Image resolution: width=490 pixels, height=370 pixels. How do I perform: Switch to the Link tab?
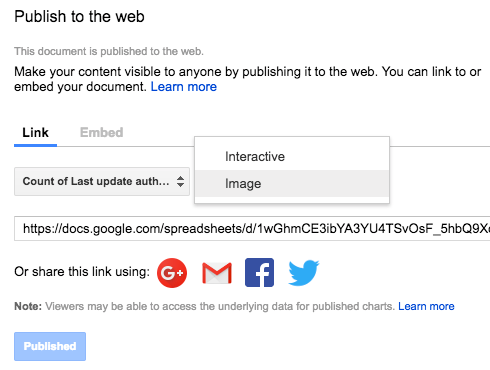tap(35, 133)
